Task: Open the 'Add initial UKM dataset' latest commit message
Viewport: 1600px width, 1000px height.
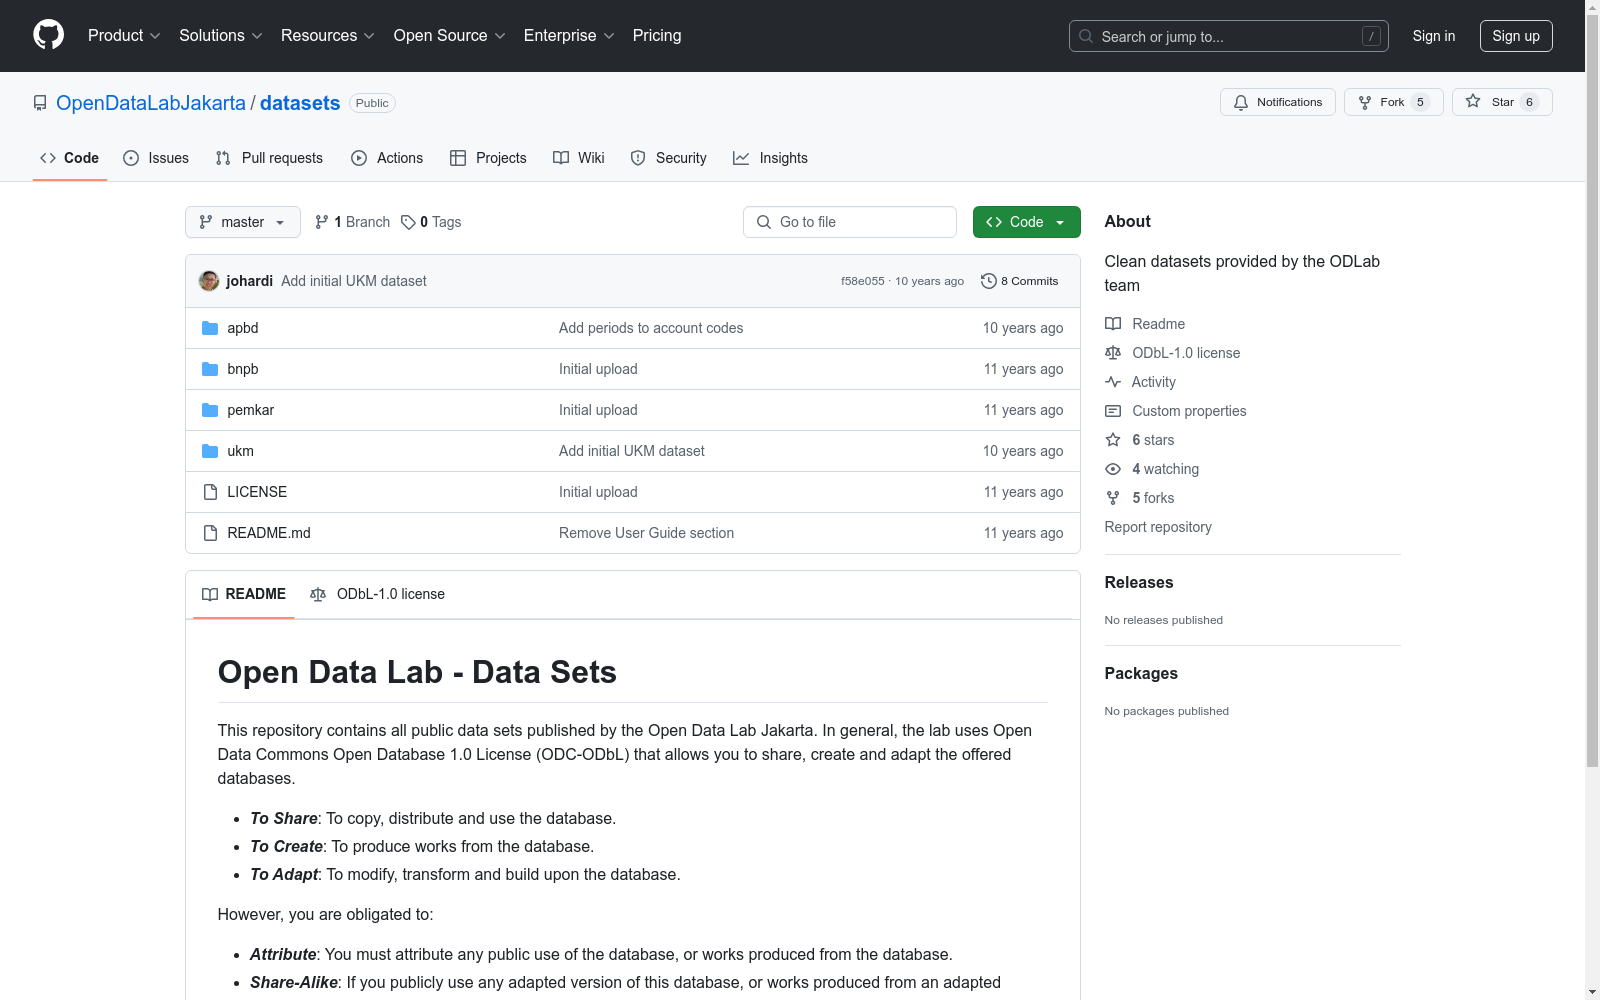Action: coord(354,281)
